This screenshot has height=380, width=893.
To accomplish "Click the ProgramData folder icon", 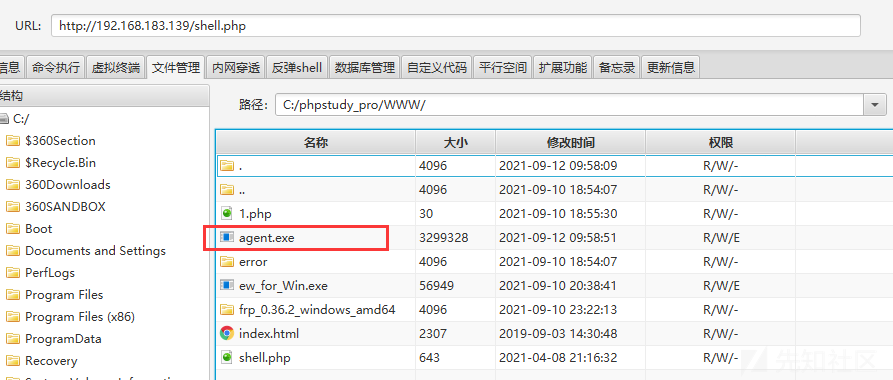I will 13,339.
